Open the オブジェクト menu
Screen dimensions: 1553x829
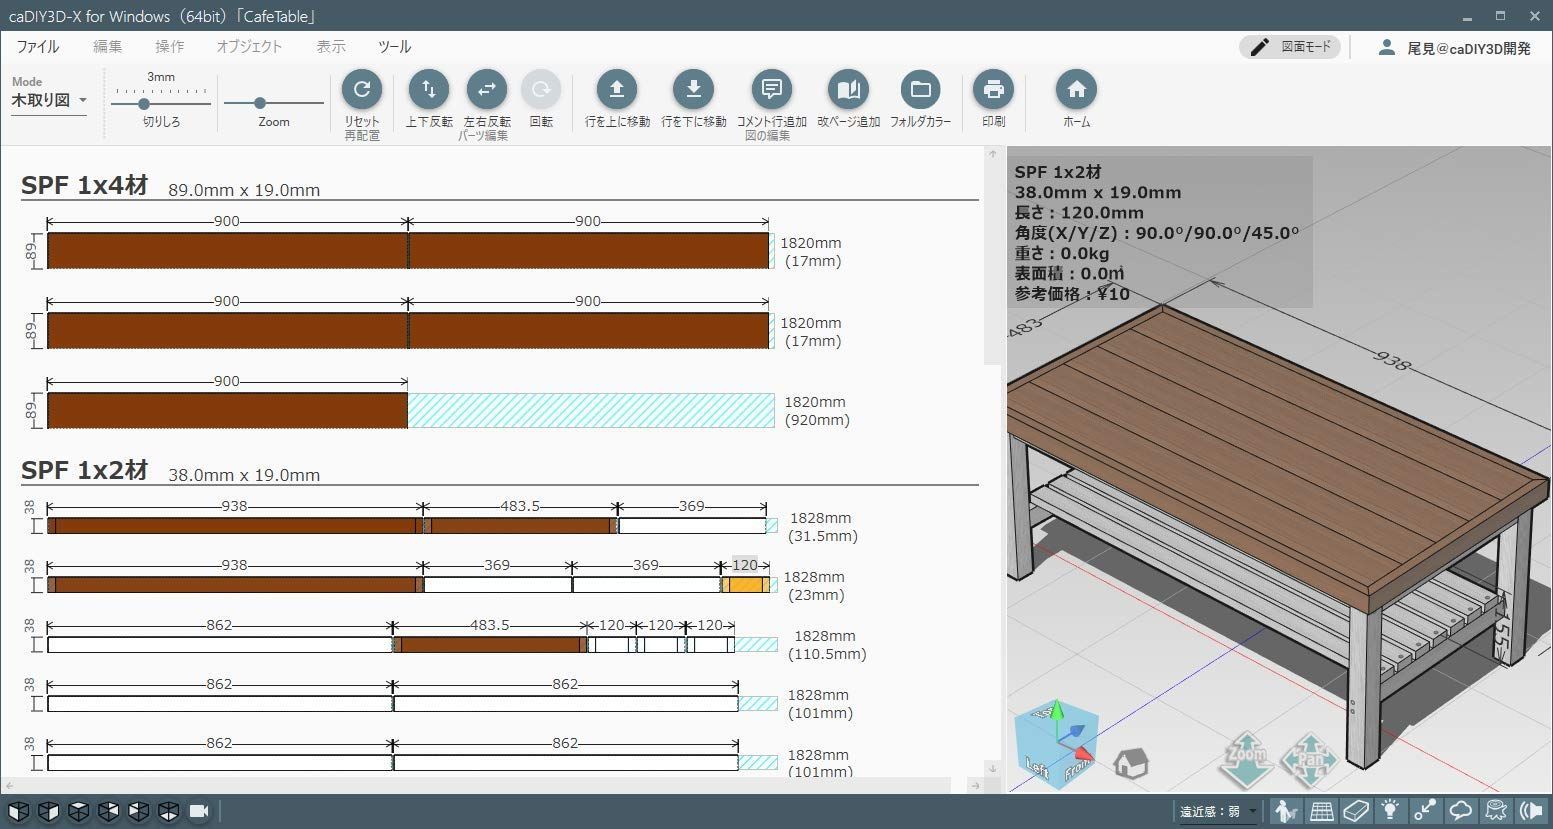(x=248, y=46)
